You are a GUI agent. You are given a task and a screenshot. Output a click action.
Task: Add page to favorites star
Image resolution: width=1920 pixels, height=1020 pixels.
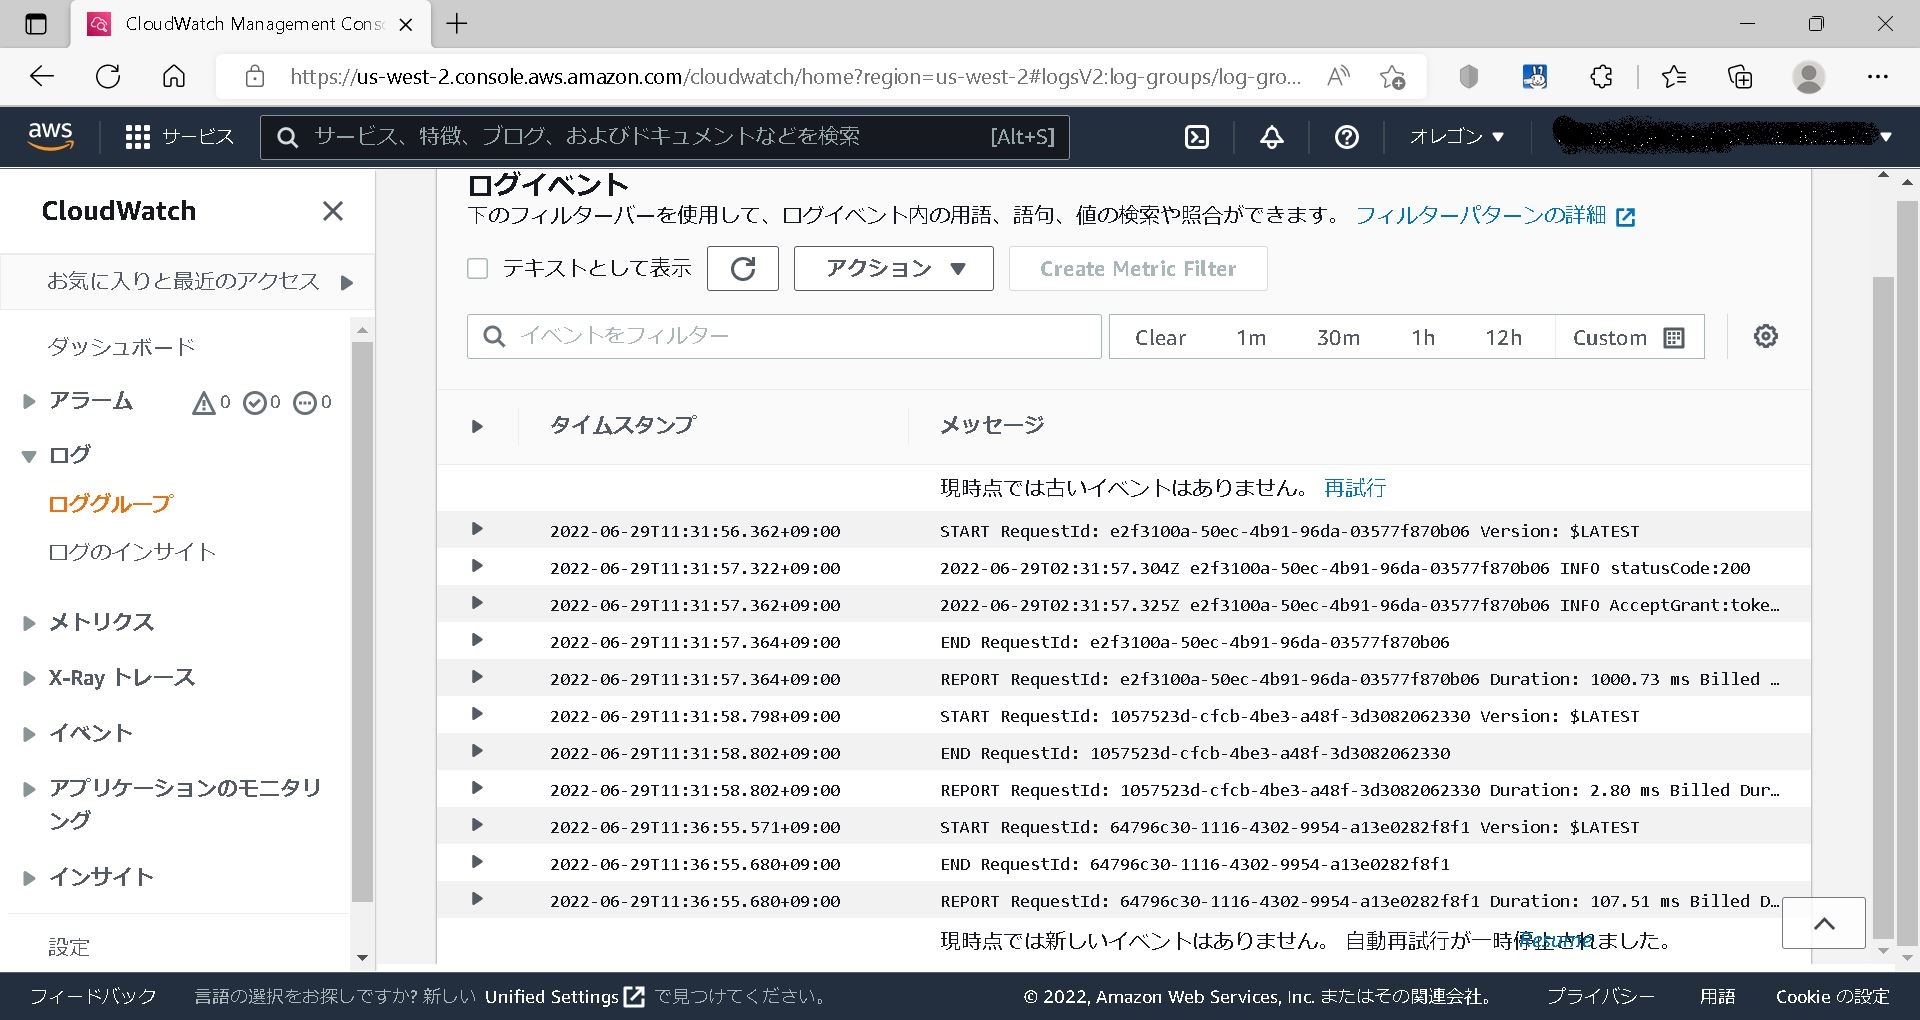point(1392,77)
